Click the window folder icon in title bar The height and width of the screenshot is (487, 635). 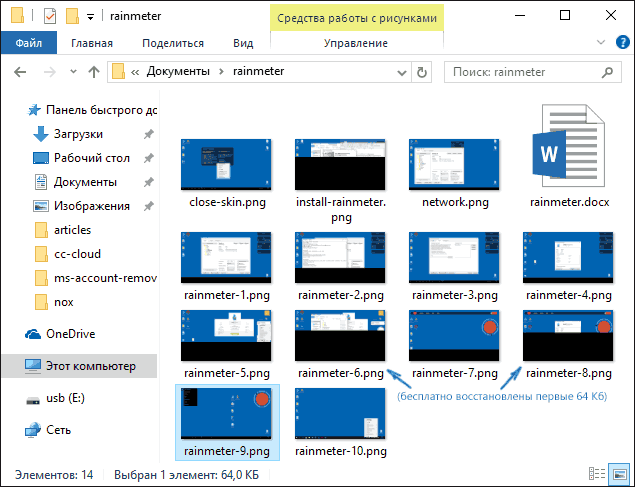17,16
